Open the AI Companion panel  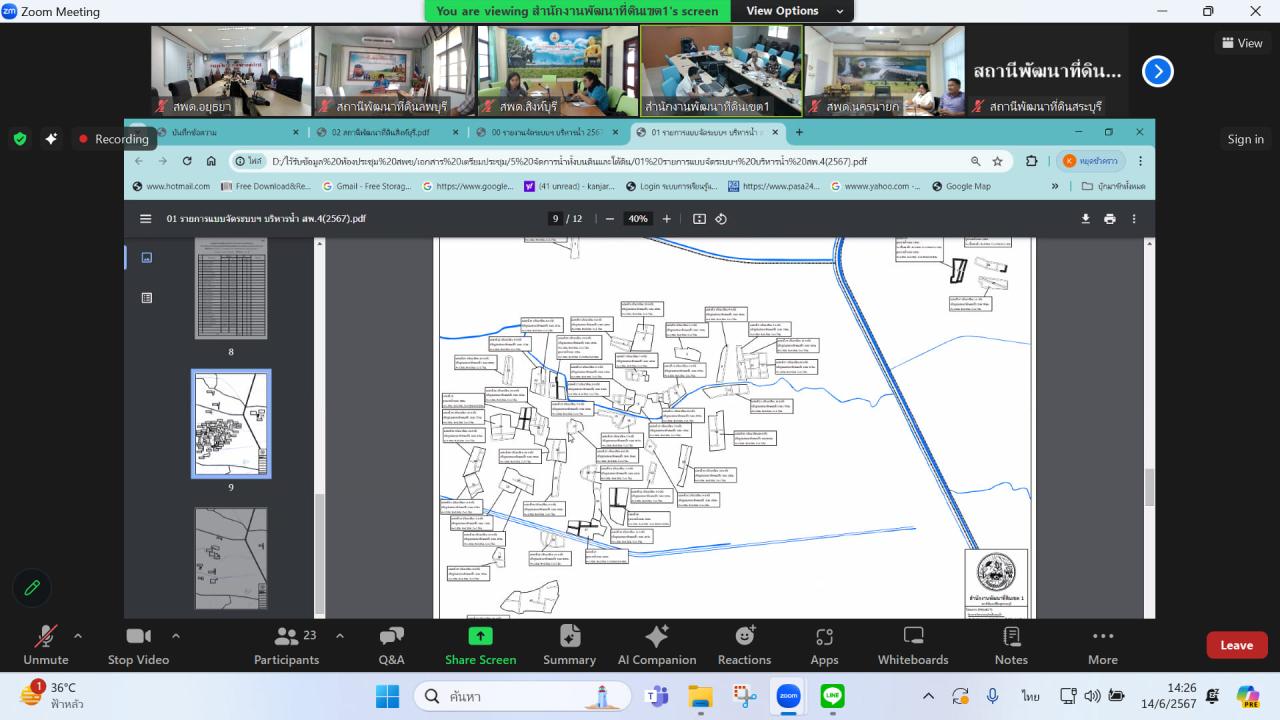(657, 644)
